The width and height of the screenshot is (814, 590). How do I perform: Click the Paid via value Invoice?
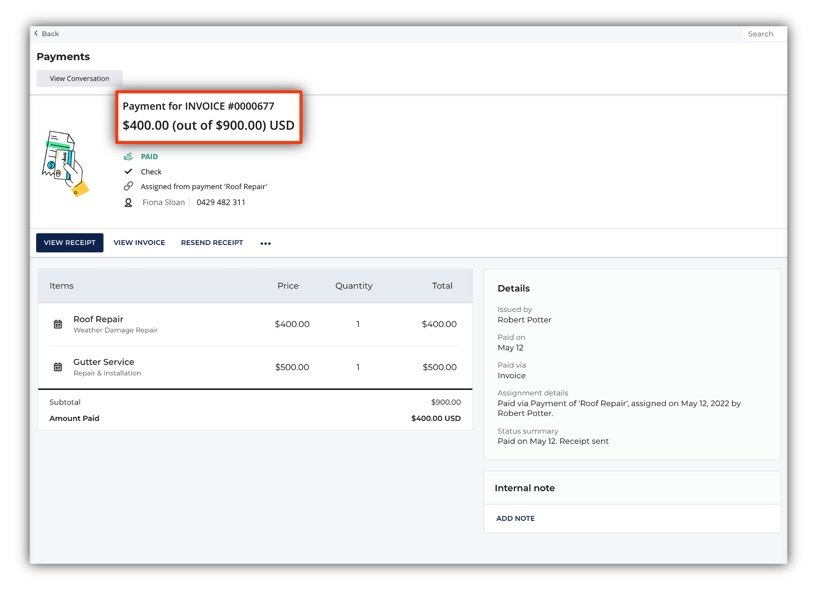pyautogui.click(x=511, y=376)
